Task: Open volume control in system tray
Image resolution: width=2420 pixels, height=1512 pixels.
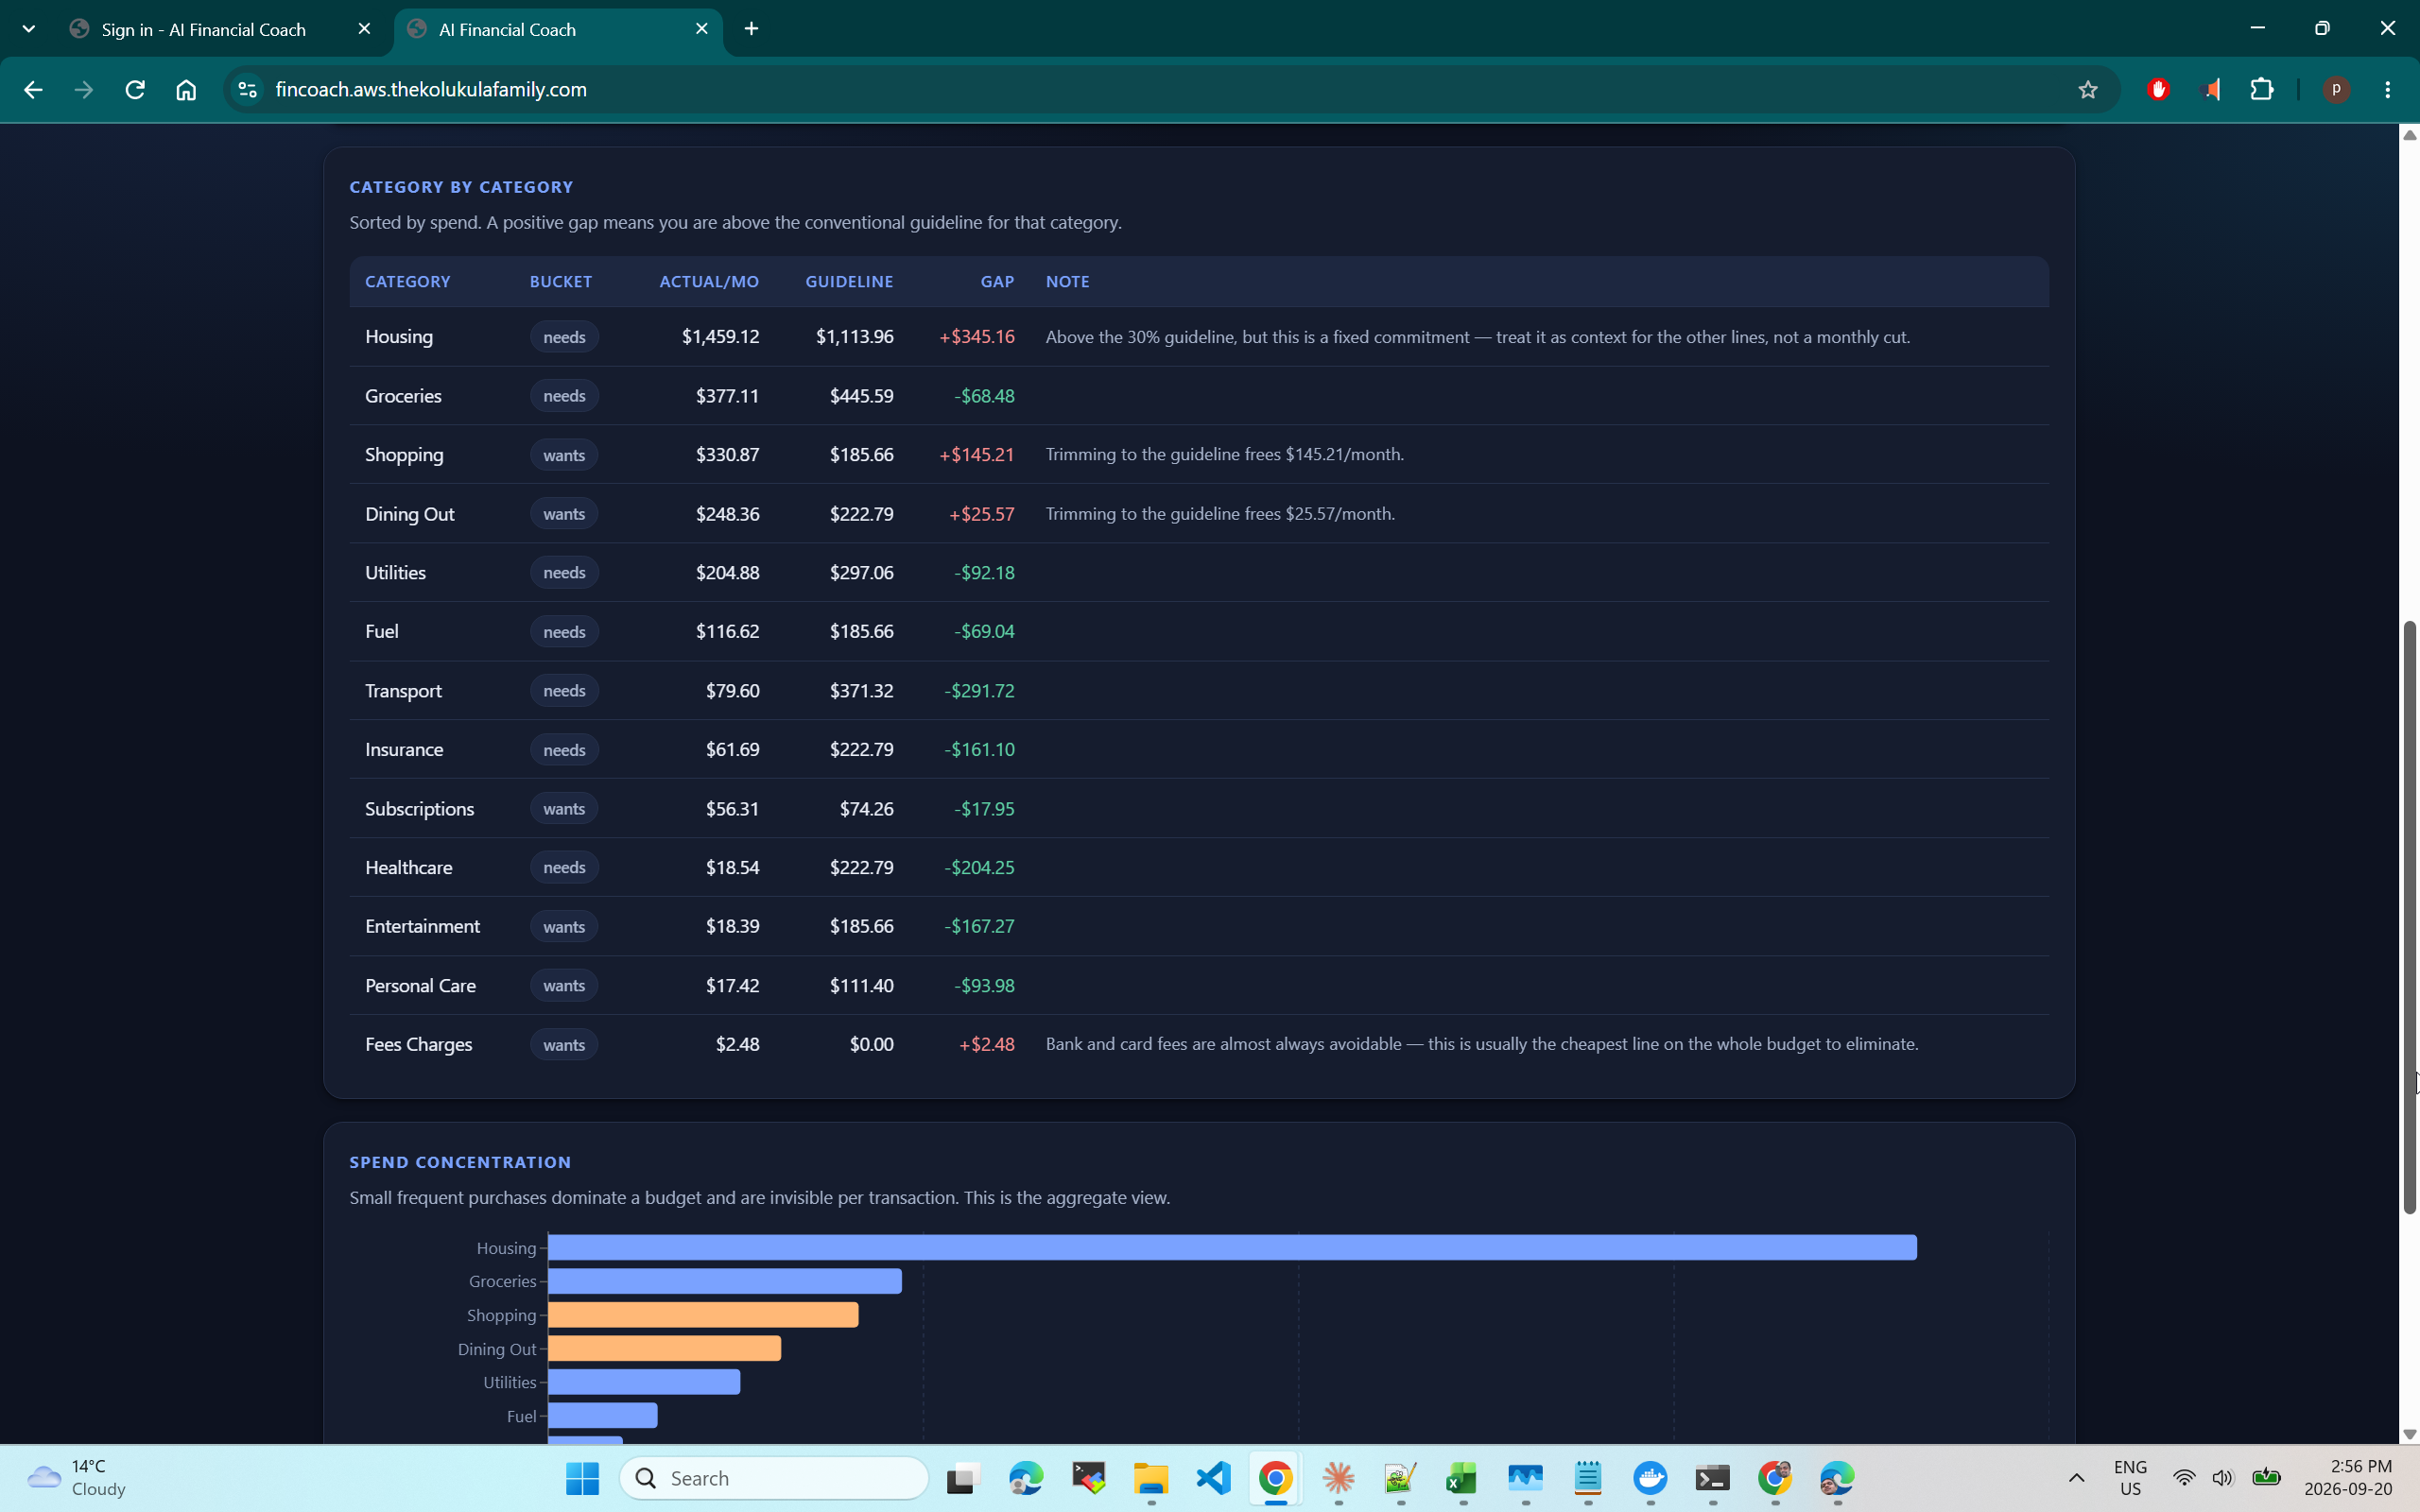Action: point(2222,1478)
